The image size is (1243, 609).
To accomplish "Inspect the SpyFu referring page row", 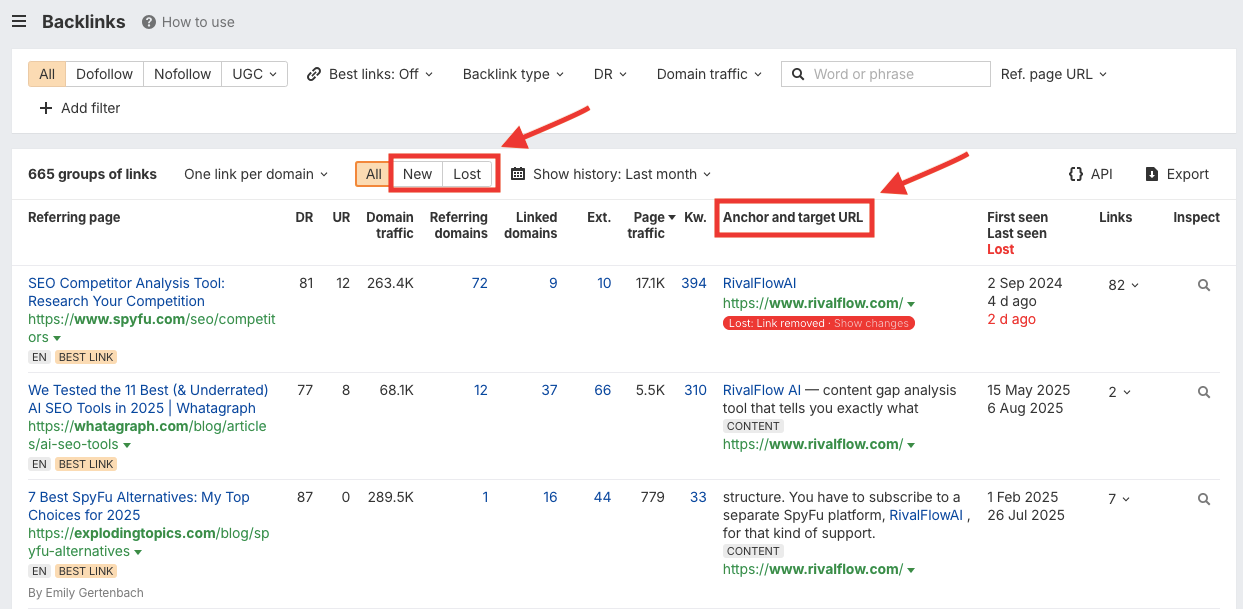I will coord(1203,284).
